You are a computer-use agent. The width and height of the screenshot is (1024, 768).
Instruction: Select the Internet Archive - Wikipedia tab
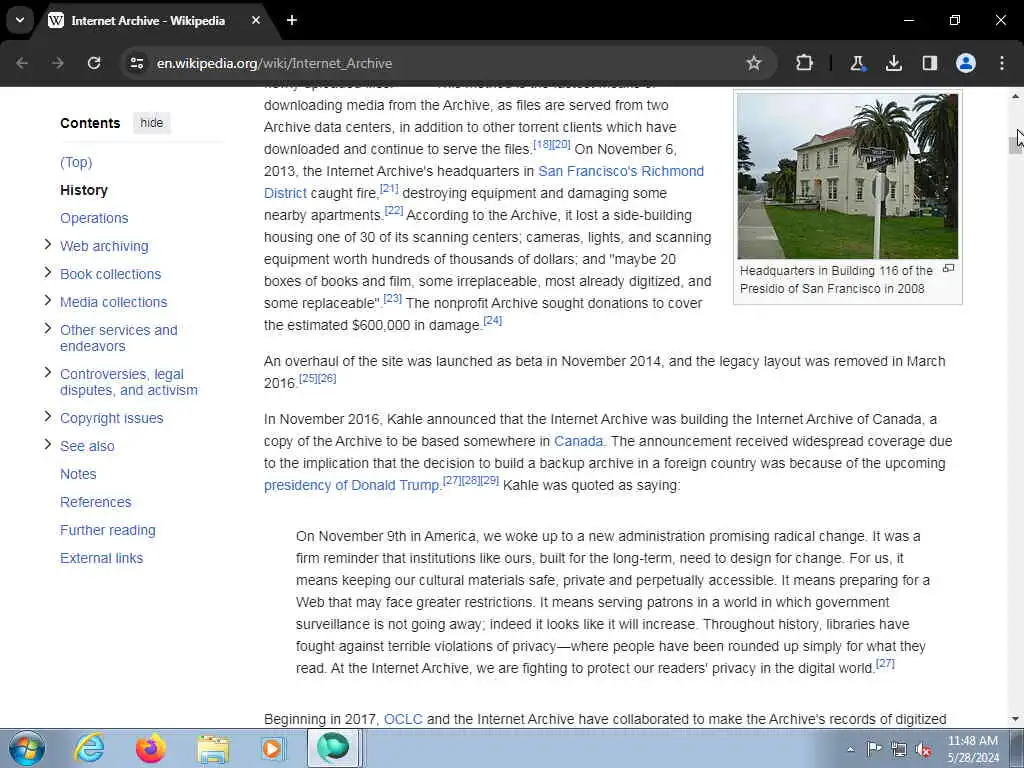[x=148, y=21]
